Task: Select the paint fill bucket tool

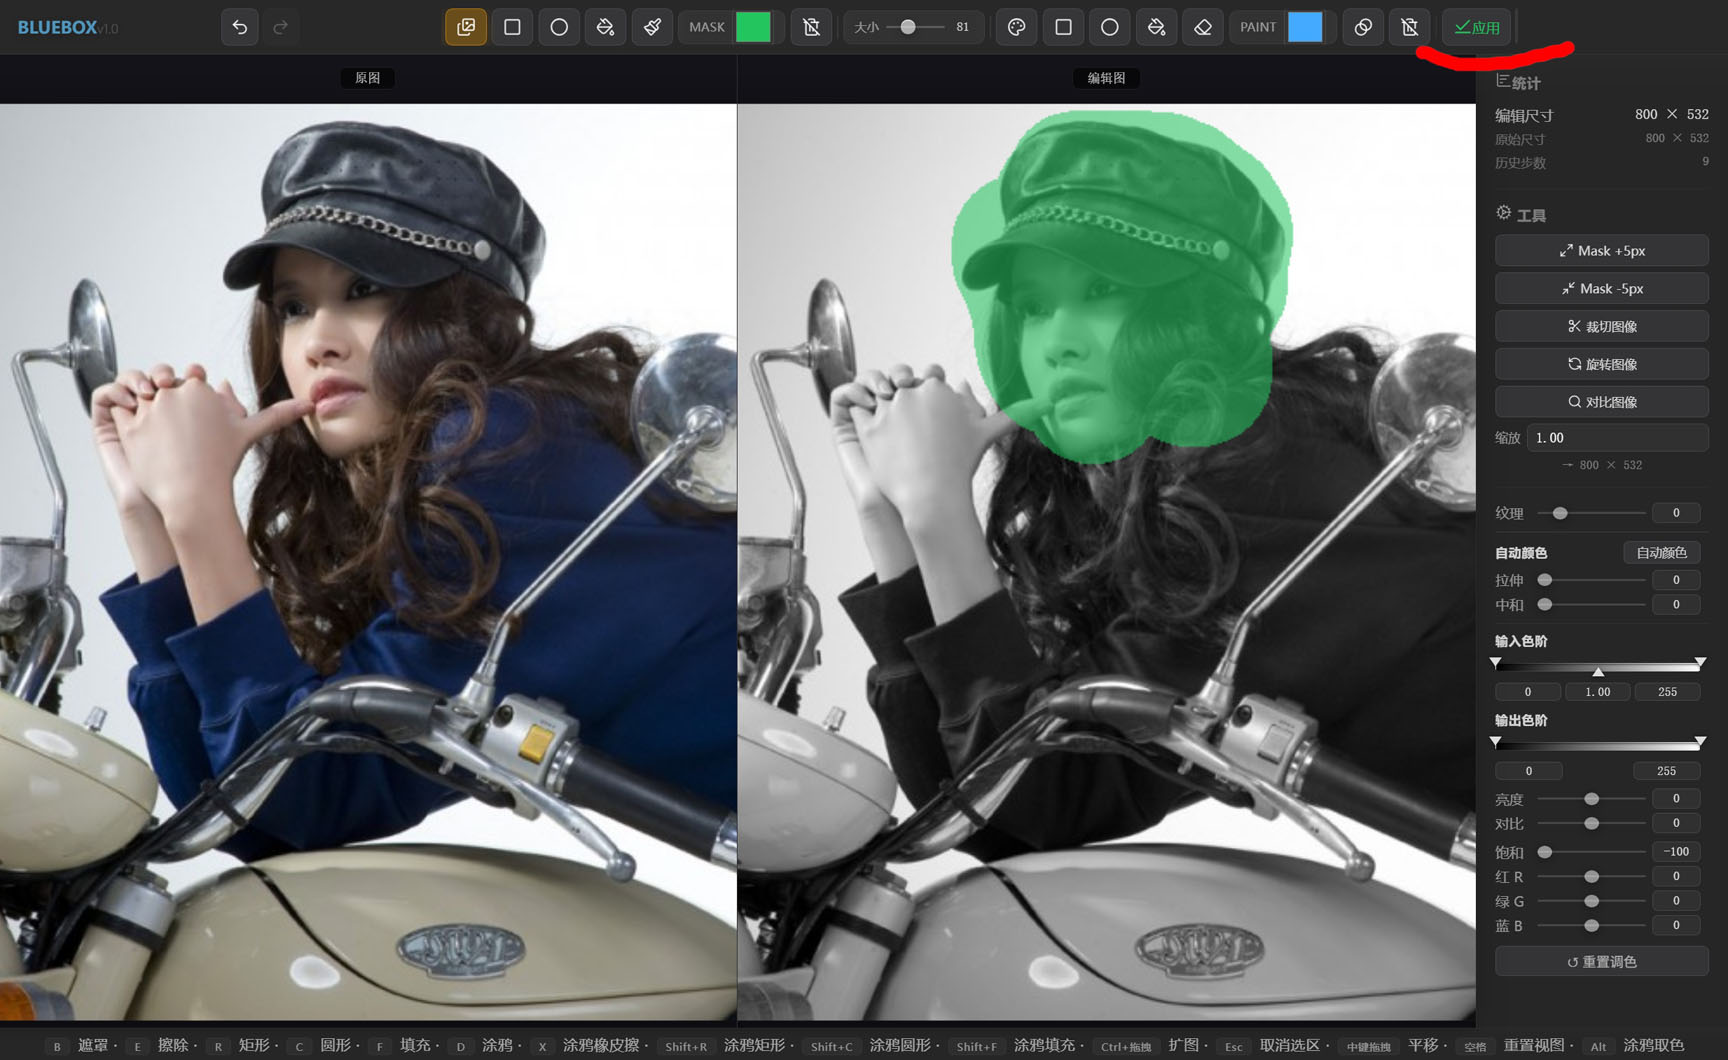Action: tap(1156, 27)
